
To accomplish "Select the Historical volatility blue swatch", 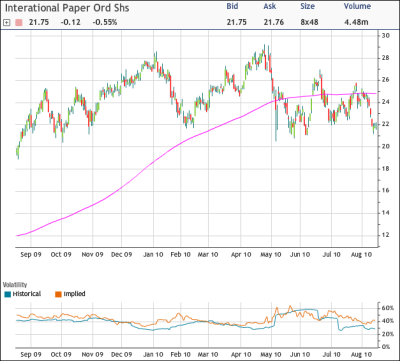I will [8, 294].
